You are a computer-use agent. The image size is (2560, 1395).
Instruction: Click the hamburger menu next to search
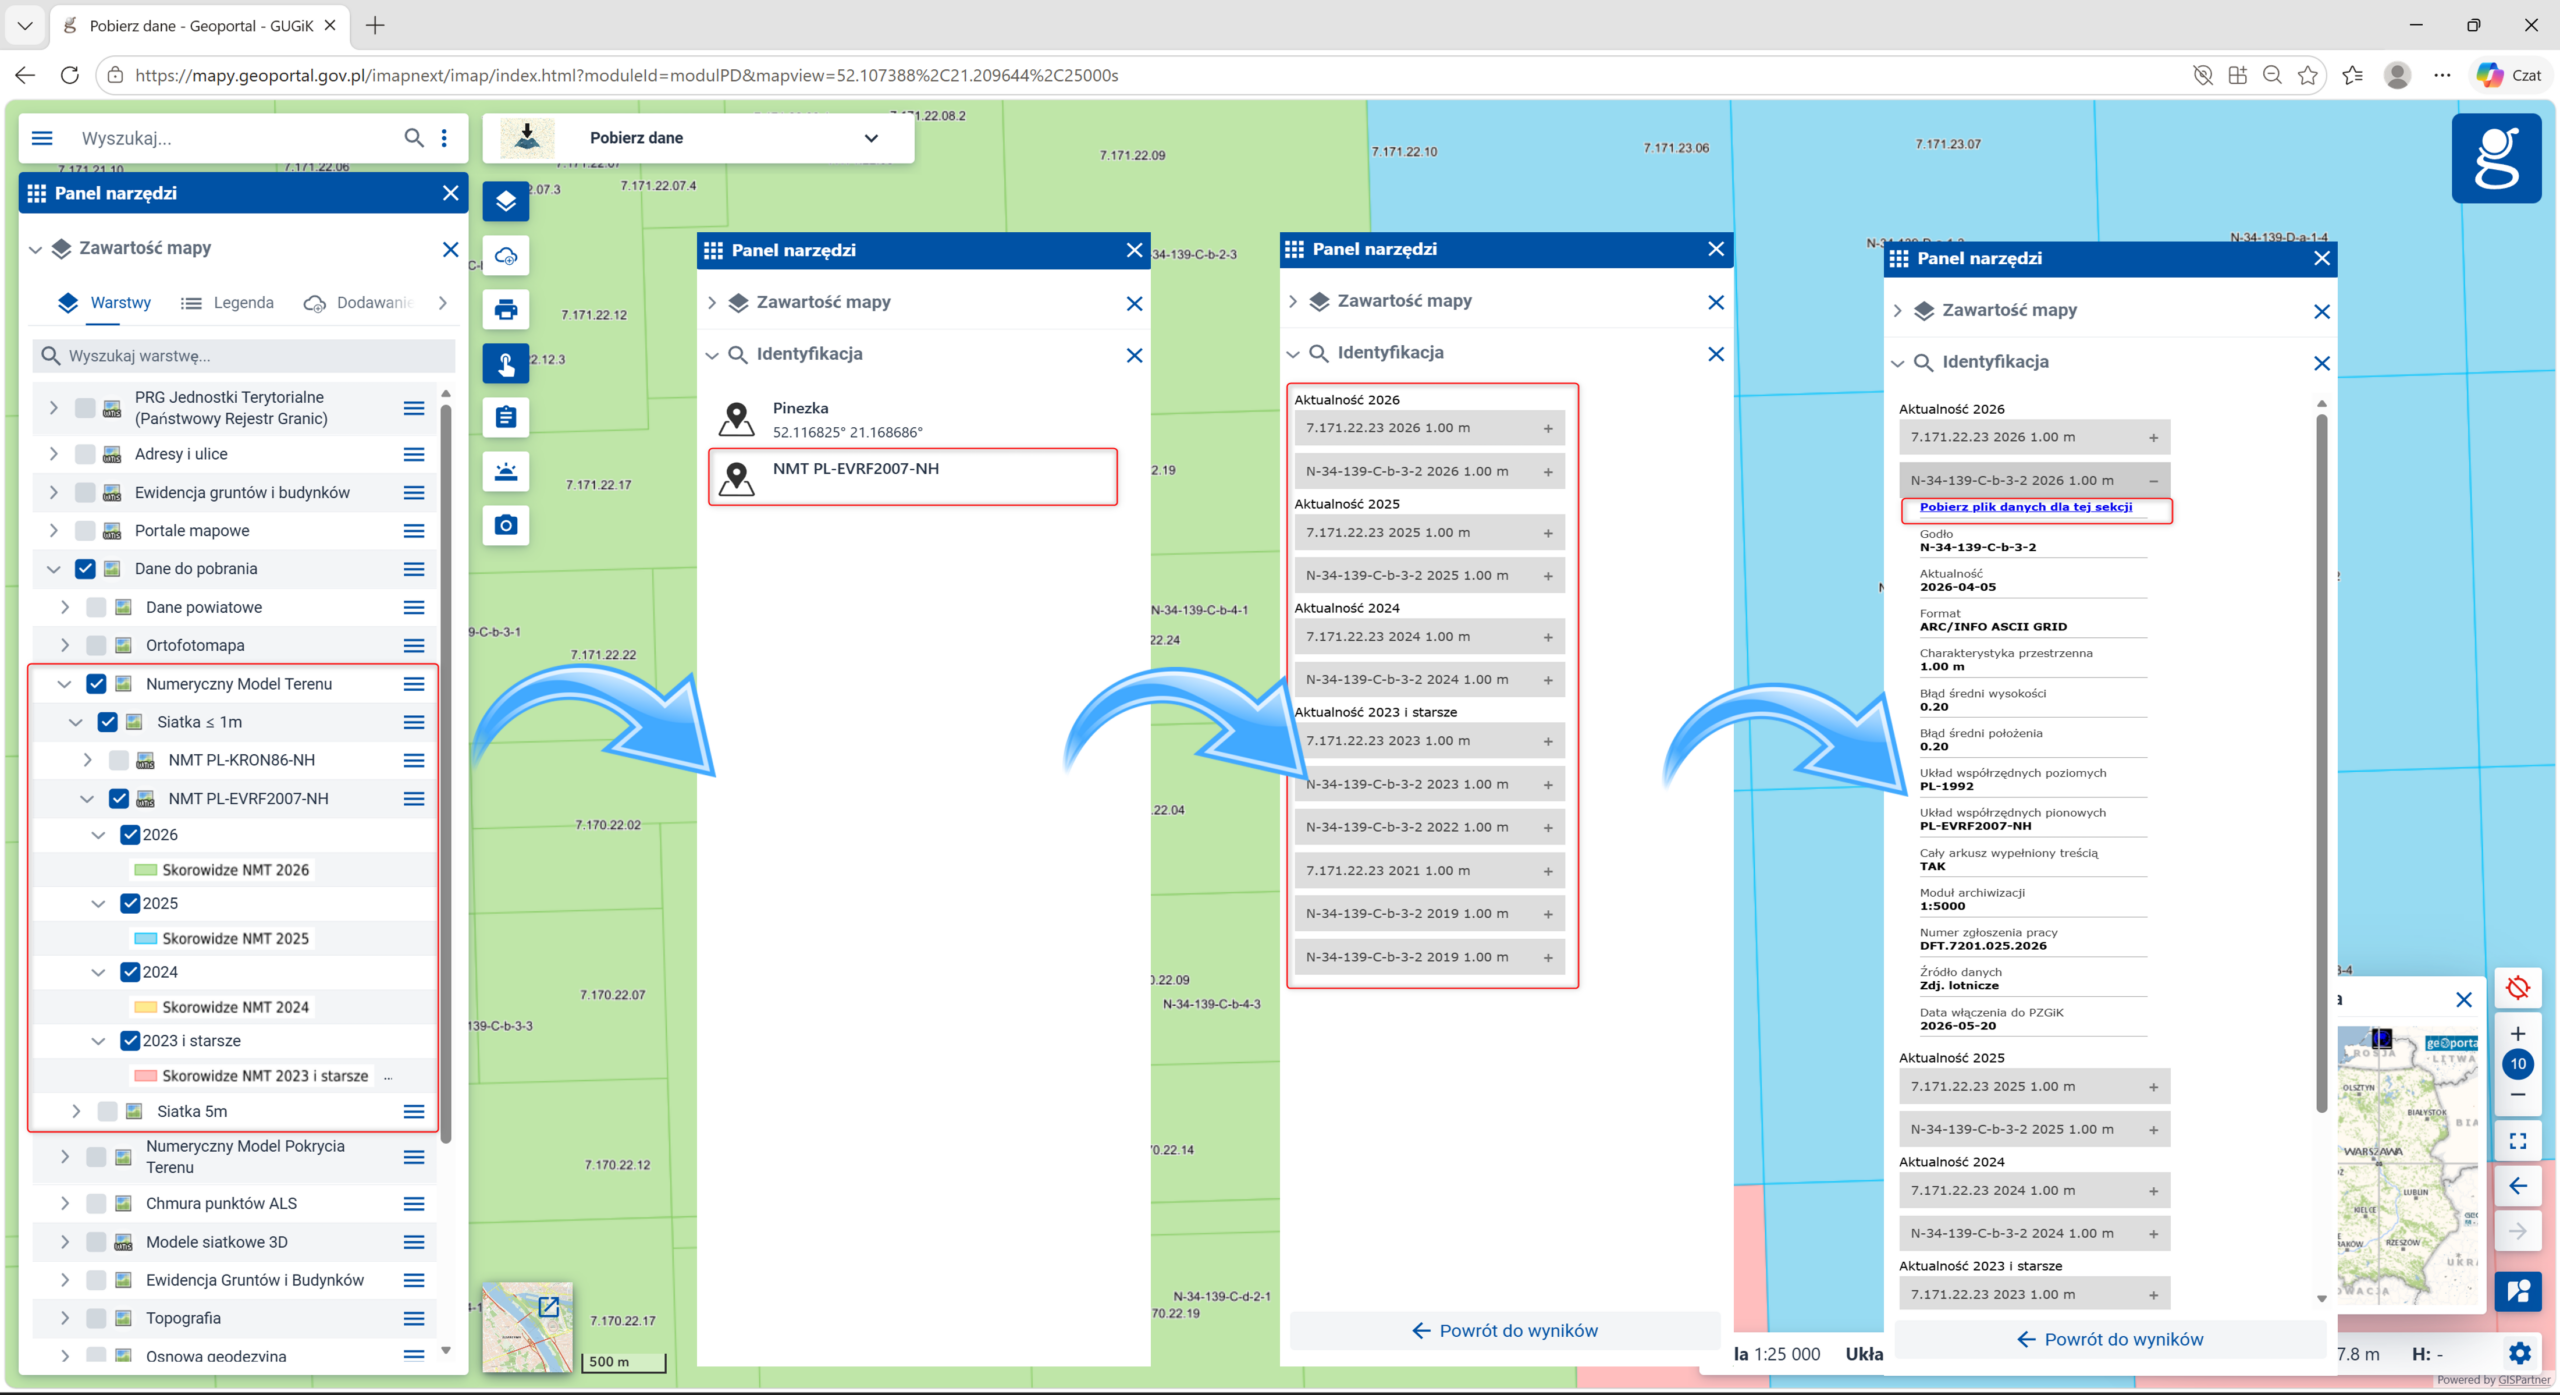click(x=42, y=138)
